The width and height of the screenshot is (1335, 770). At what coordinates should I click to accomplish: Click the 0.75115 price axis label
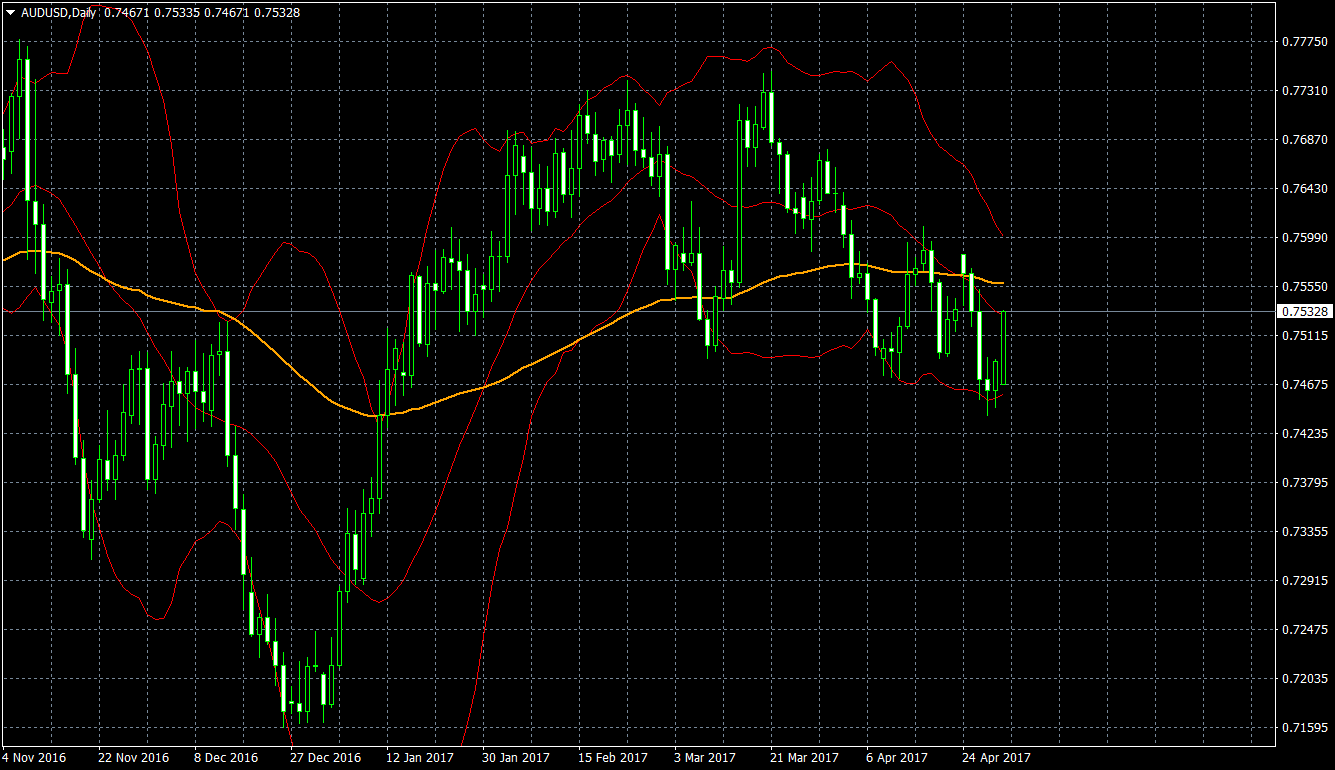click(x=1304, y=335)
